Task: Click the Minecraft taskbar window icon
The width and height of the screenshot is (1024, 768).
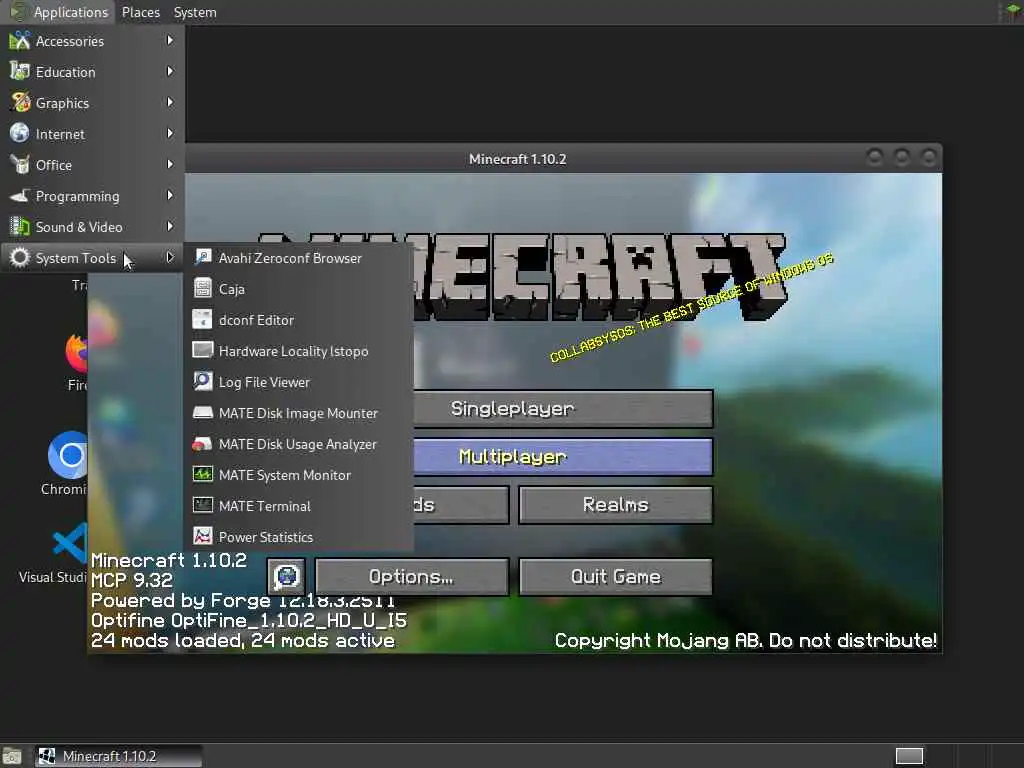Action: click(46, 756)
